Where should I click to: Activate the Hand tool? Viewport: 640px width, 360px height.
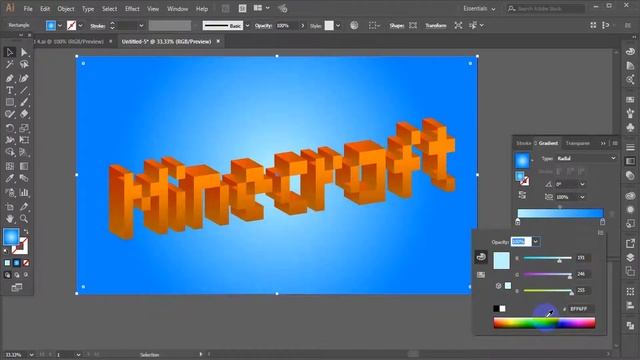pos(10,219)
